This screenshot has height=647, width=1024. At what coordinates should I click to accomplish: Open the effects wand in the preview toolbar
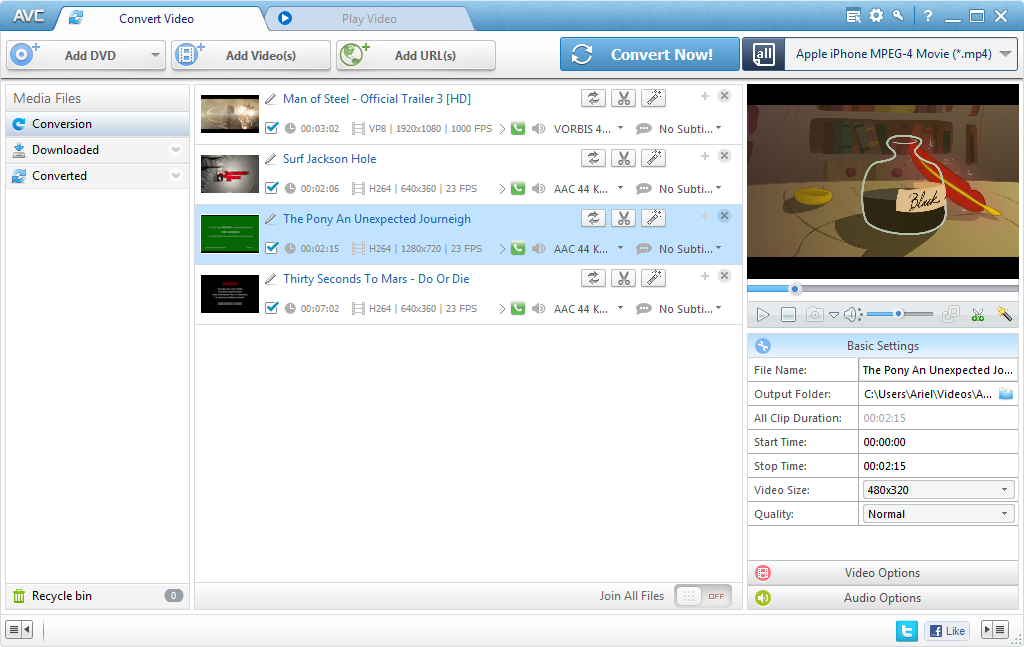coord(1004,314)
